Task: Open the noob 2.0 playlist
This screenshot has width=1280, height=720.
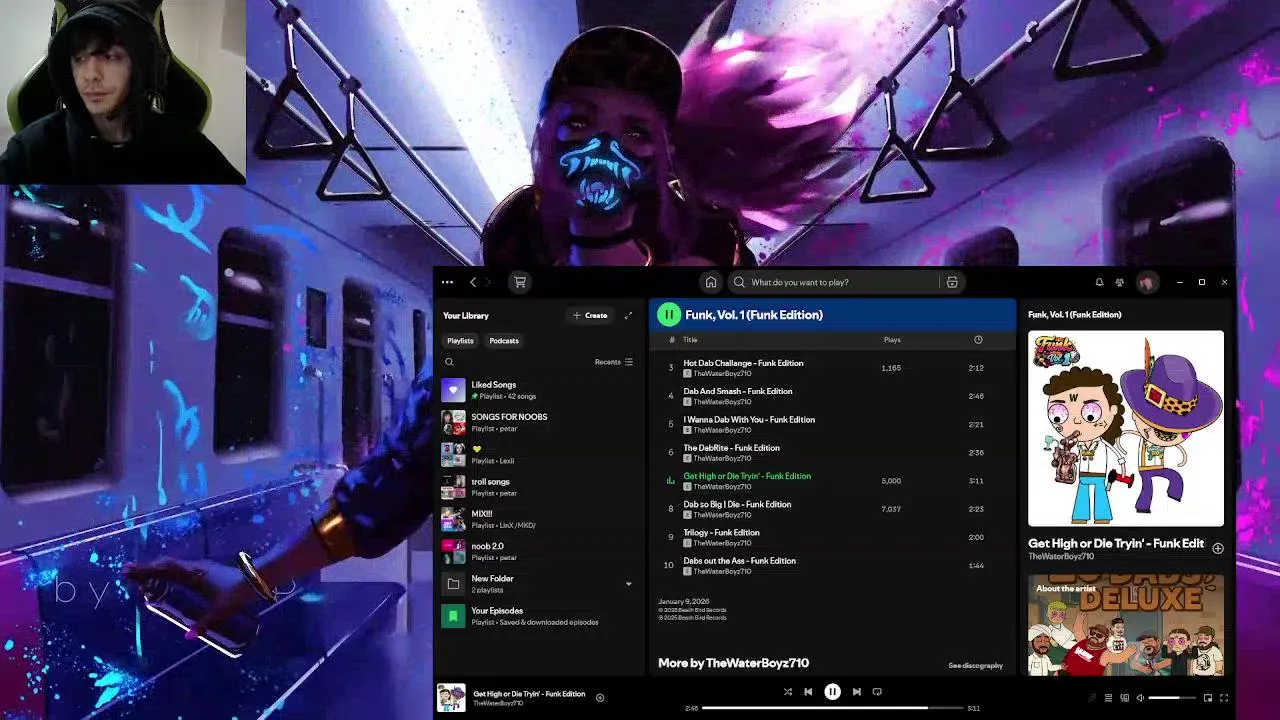Action: point(539,551)
